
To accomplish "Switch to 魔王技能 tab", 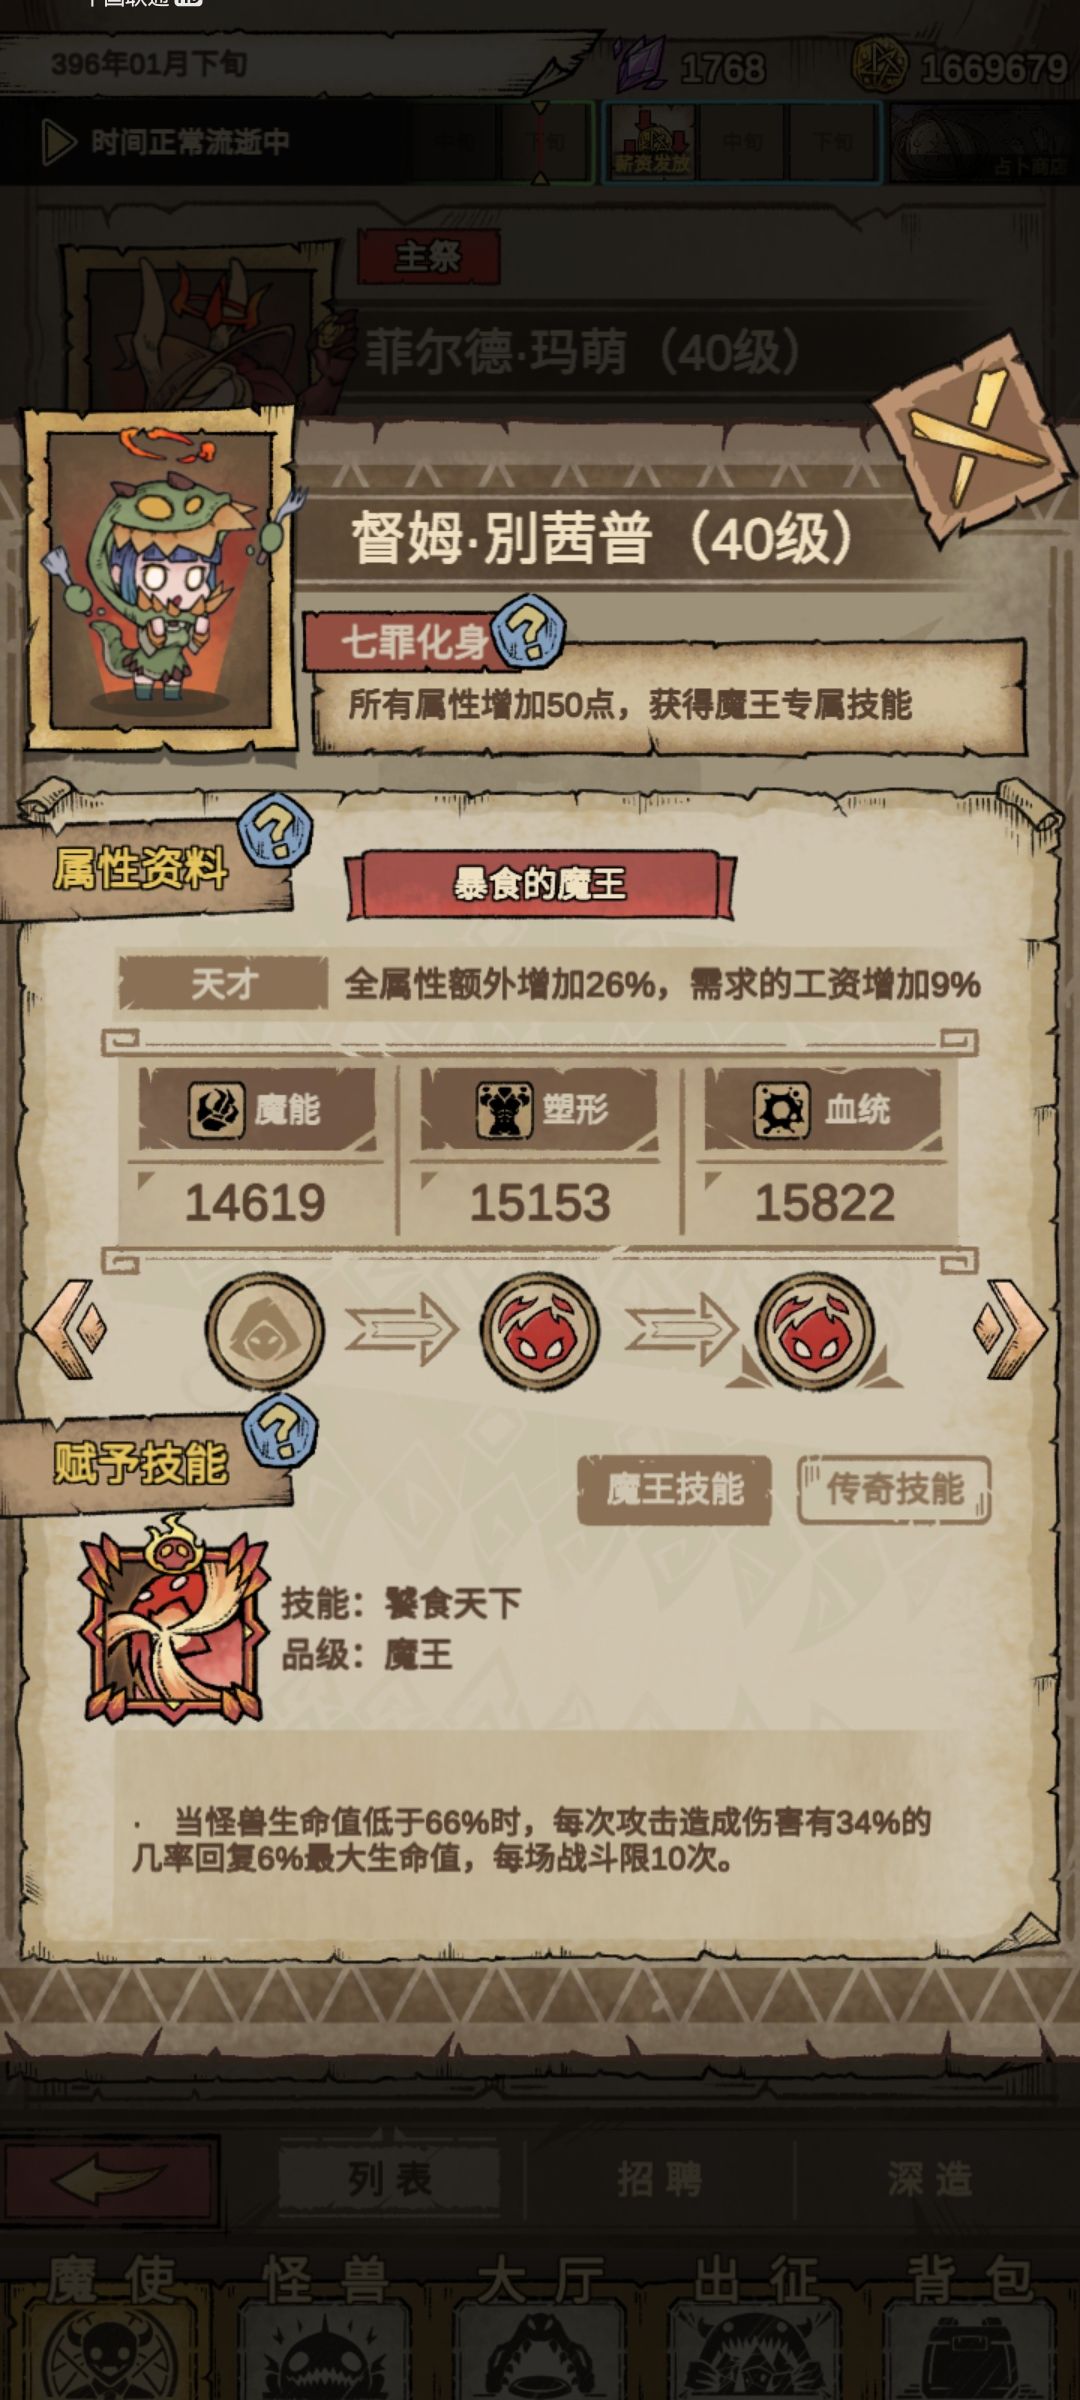I will [x=674, y=1490].
